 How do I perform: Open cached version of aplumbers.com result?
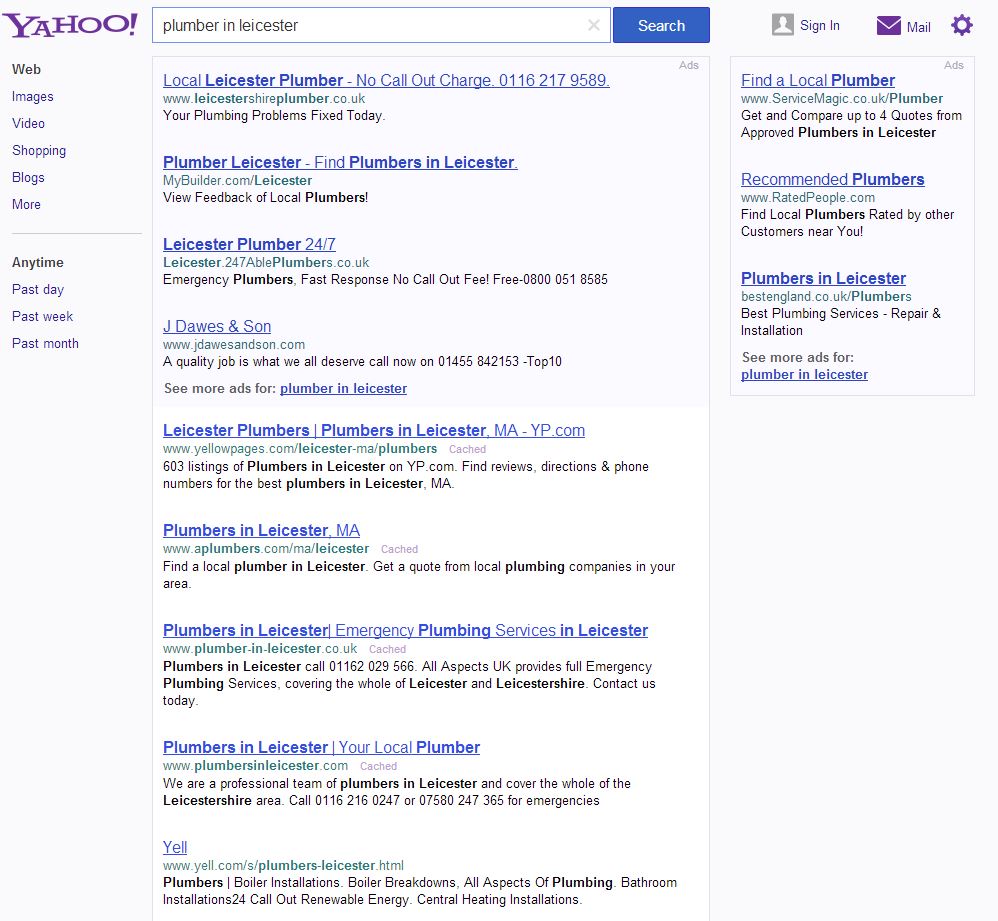(x=399, y=549)
